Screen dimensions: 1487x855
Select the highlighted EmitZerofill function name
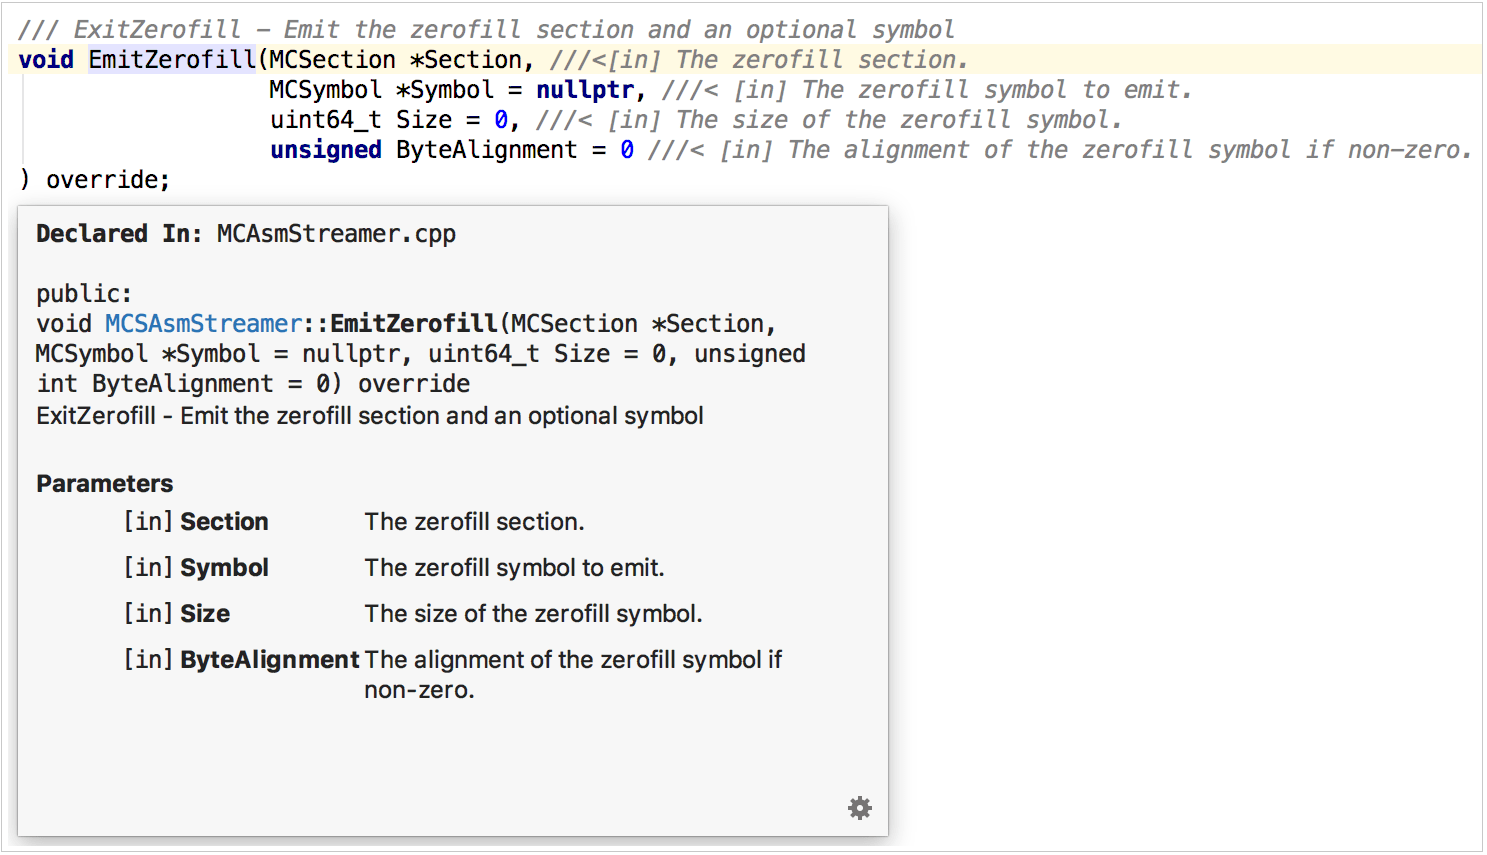tap(172, 59)
